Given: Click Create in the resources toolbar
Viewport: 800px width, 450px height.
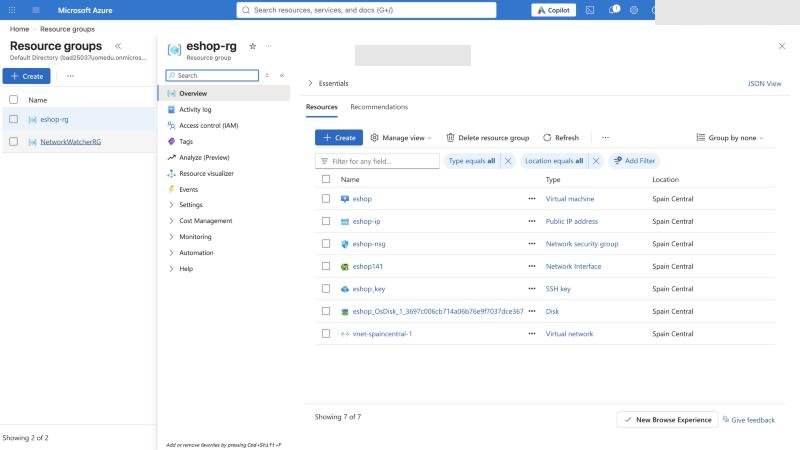Looking at the screenshot, I should point(339,137).
